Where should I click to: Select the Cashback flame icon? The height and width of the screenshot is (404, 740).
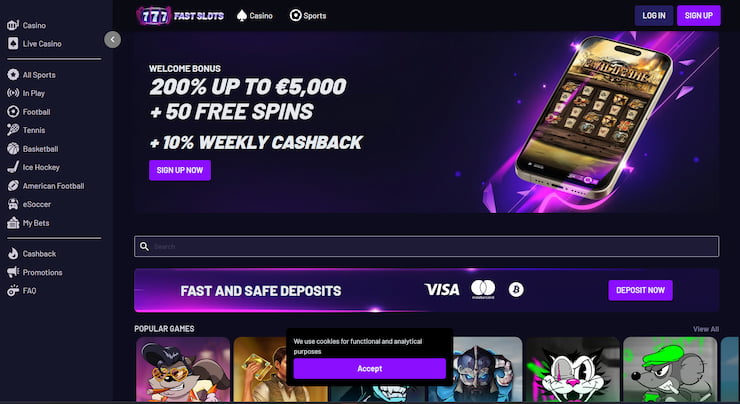click(13, 253)
